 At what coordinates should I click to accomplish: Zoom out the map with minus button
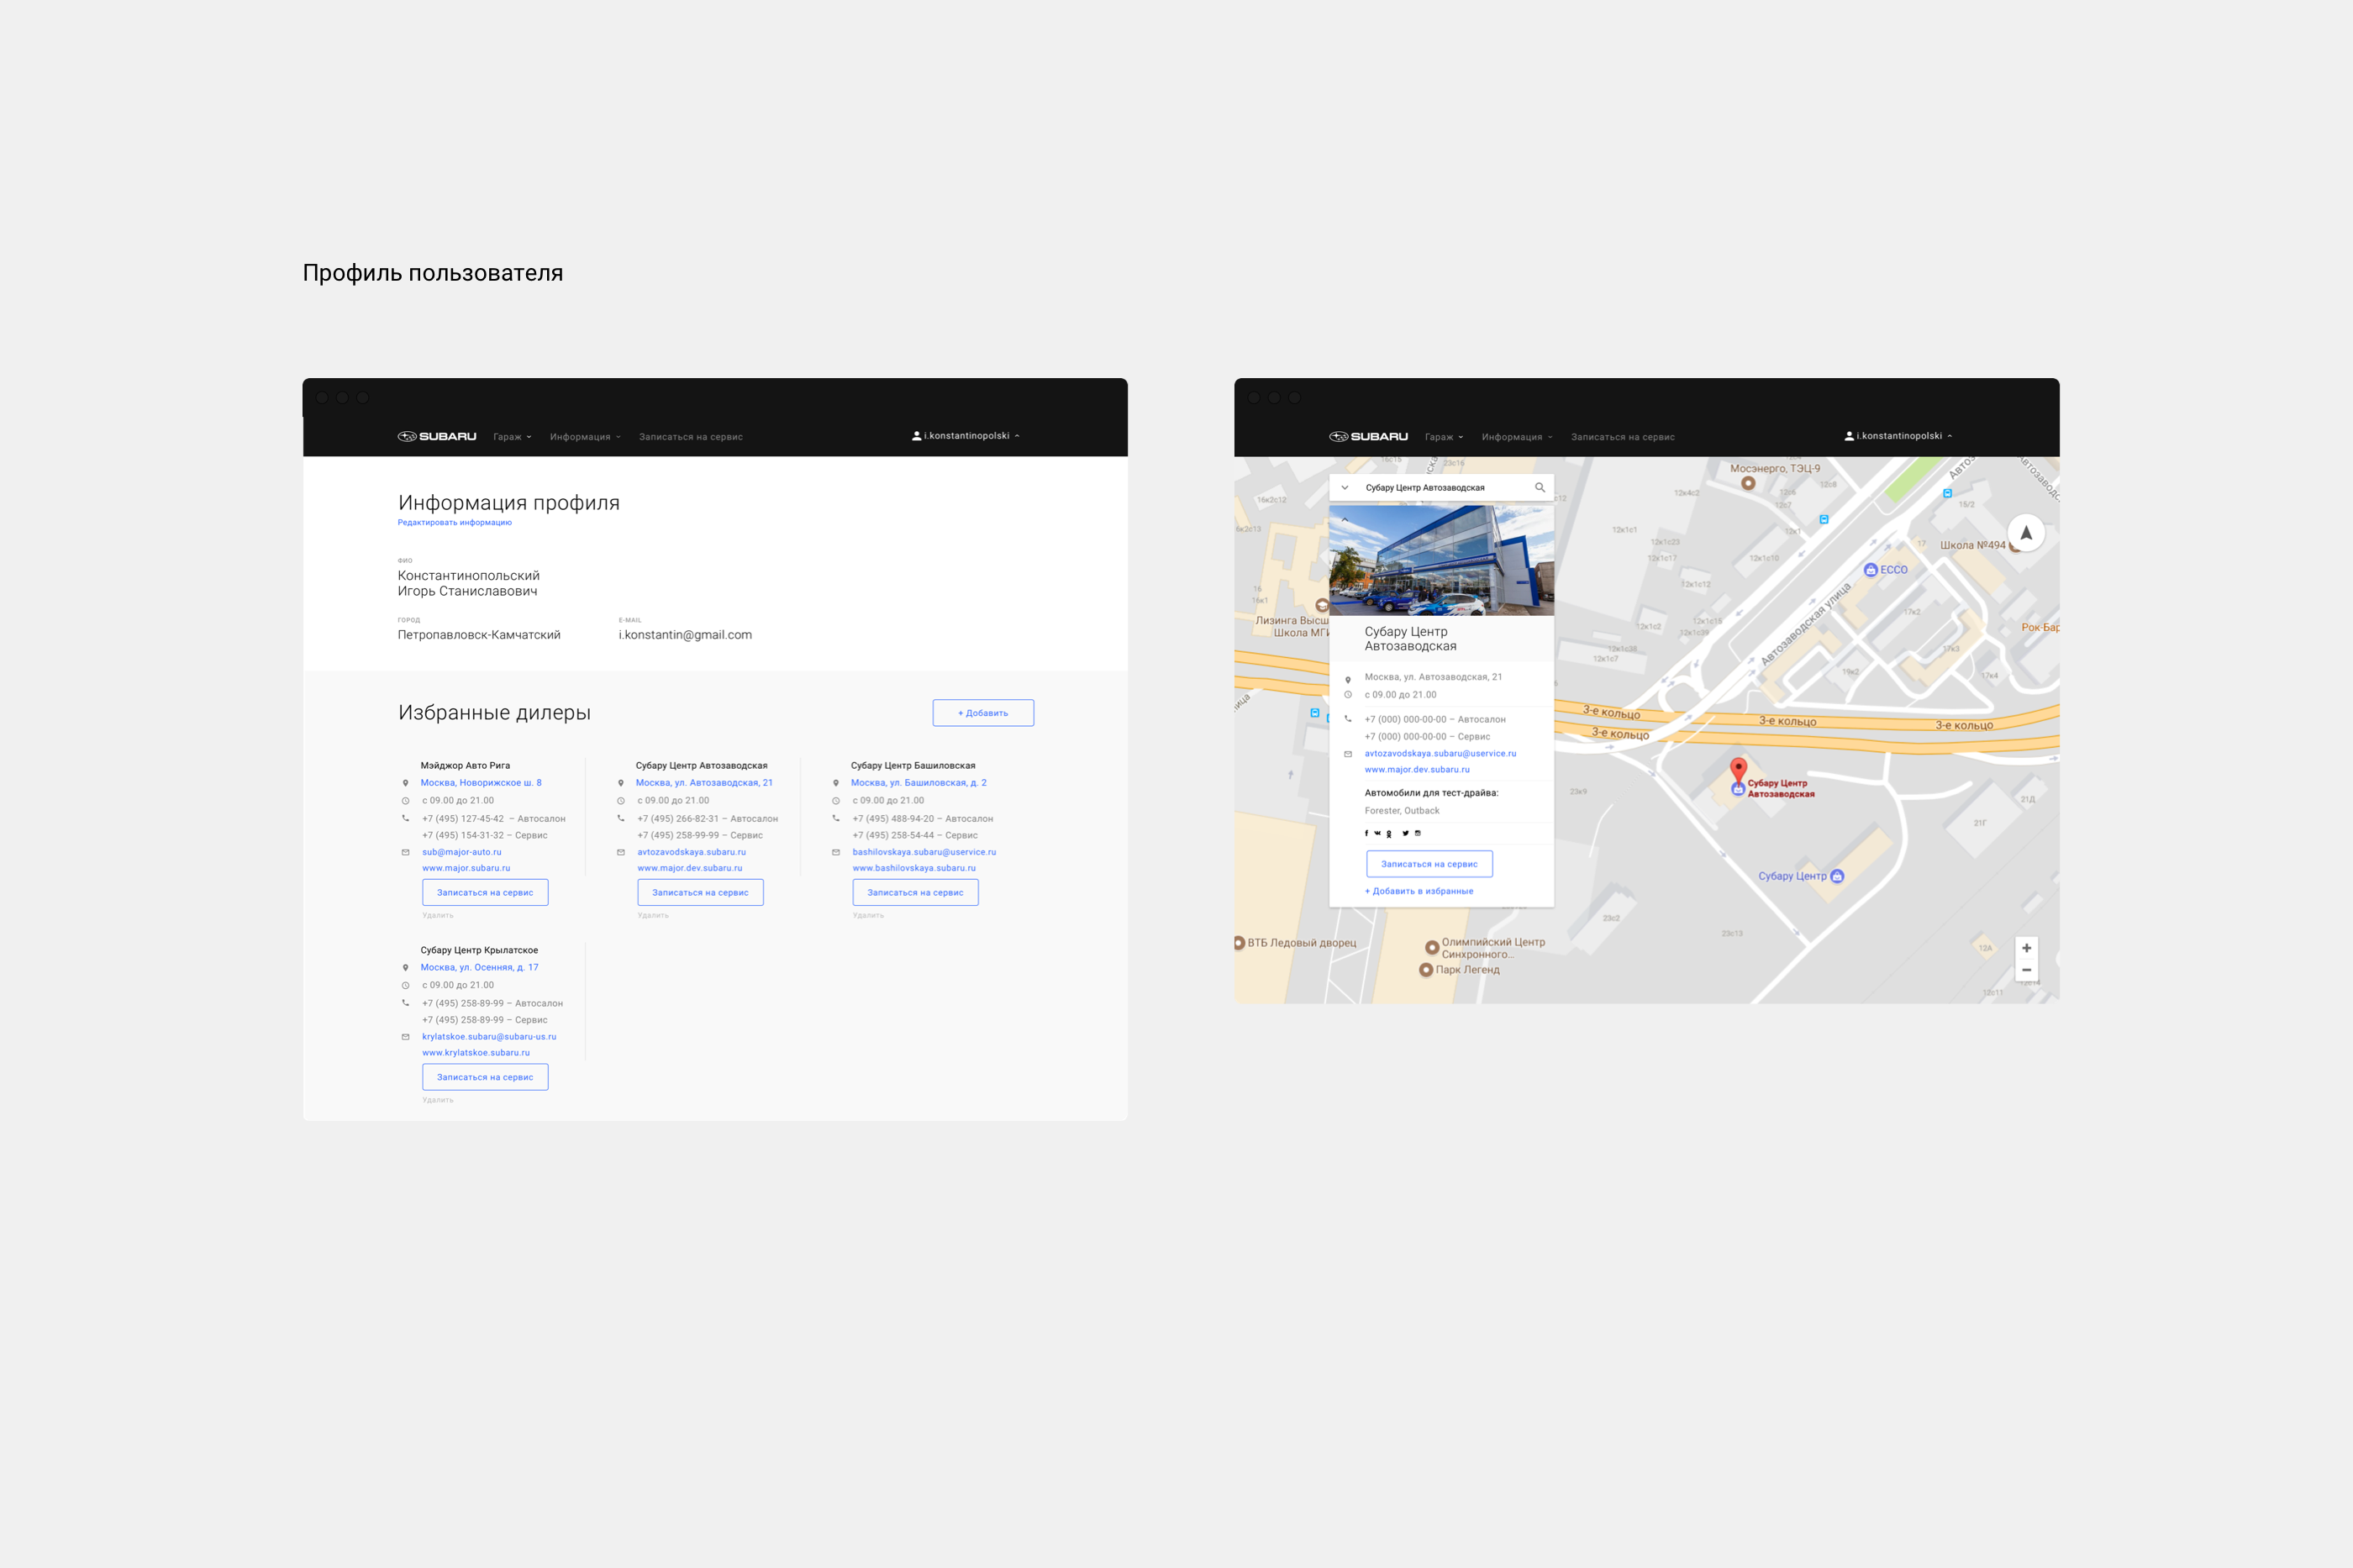[x=2026, y=970]
